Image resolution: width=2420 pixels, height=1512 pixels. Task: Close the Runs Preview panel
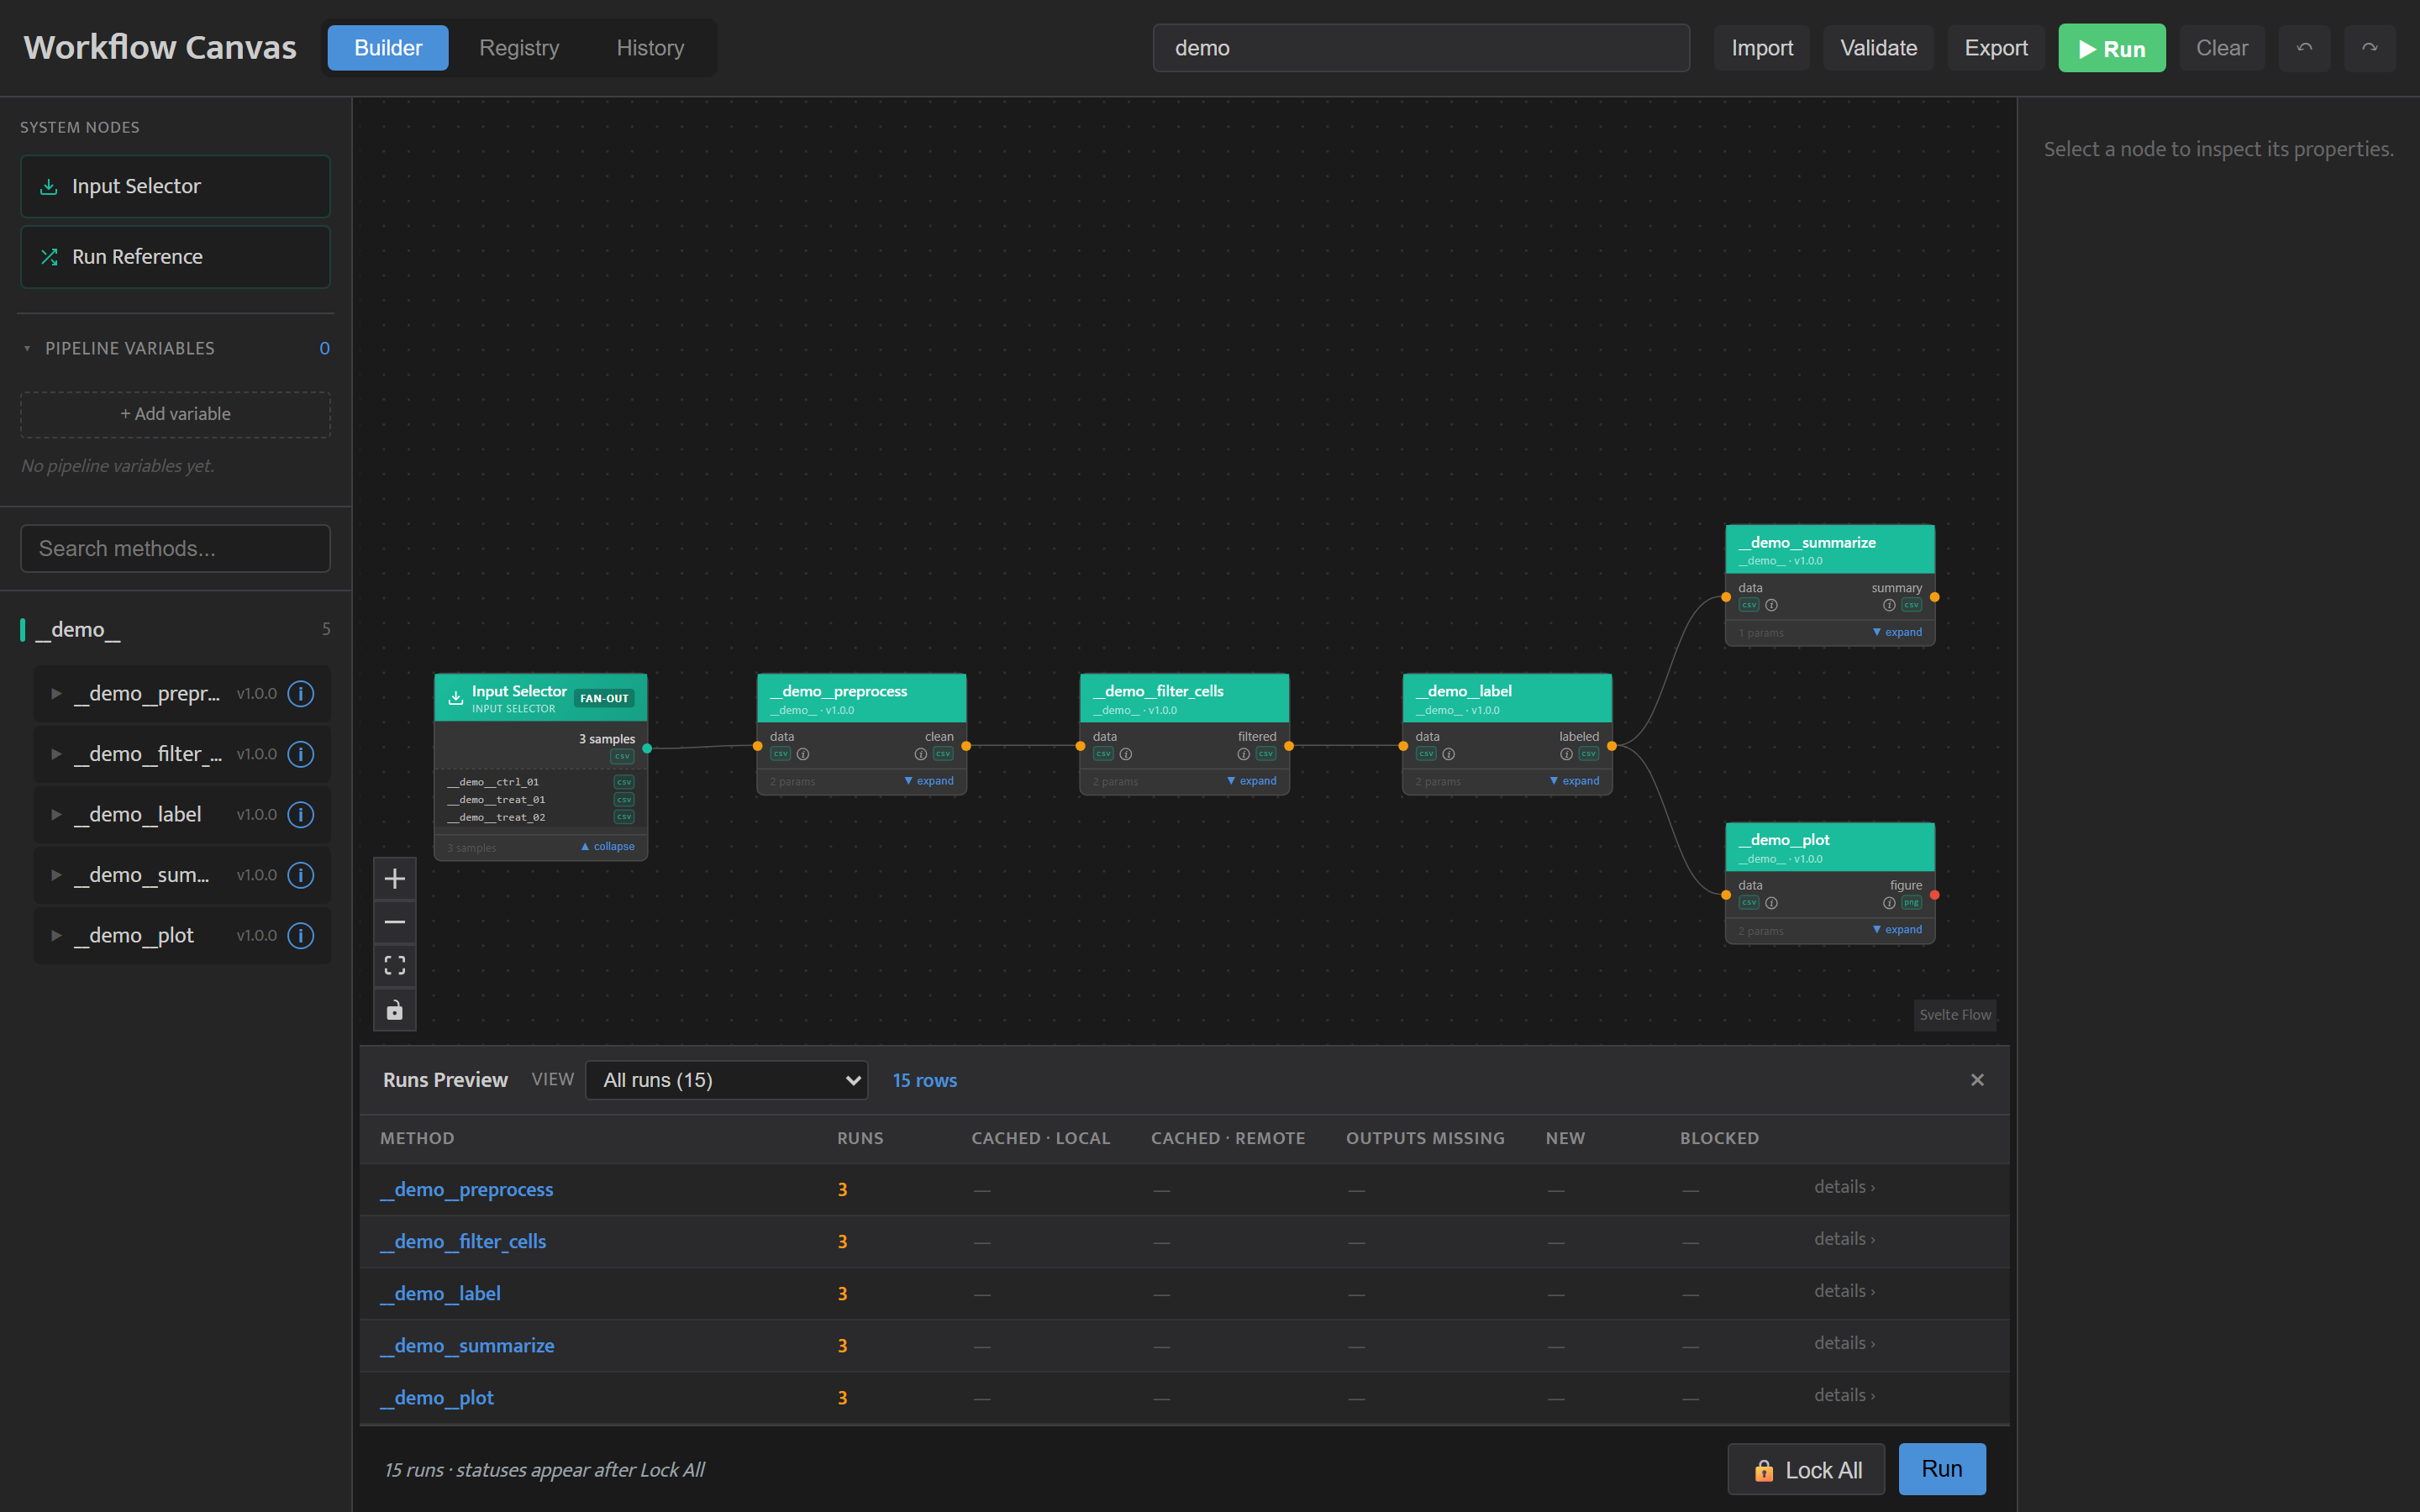1977,1080
